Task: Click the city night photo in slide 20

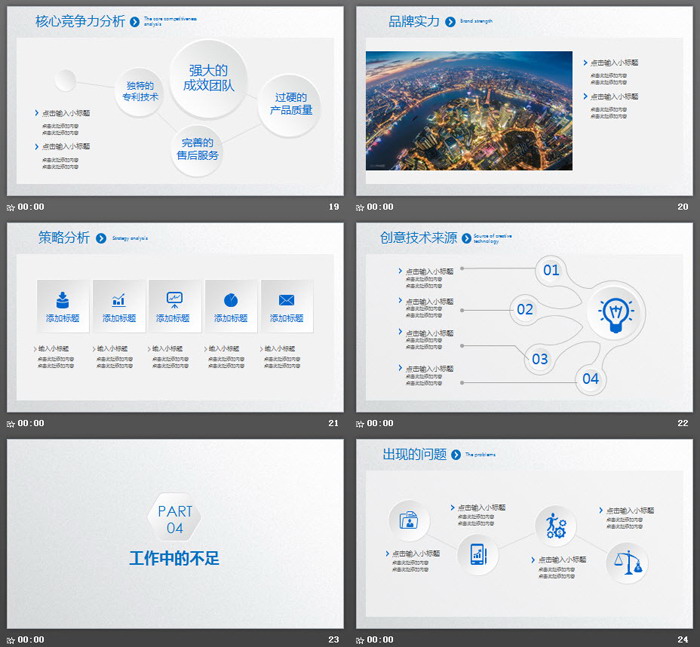Action: [x=469, y=110]
